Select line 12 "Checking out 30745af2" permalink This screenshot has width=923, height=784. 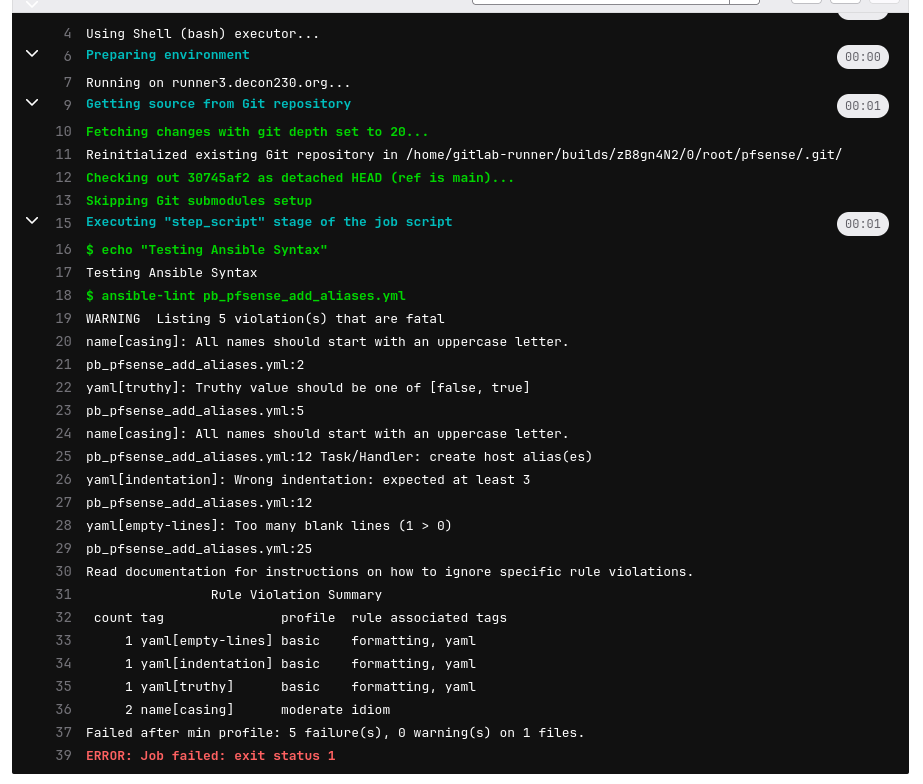click(63, 177)
